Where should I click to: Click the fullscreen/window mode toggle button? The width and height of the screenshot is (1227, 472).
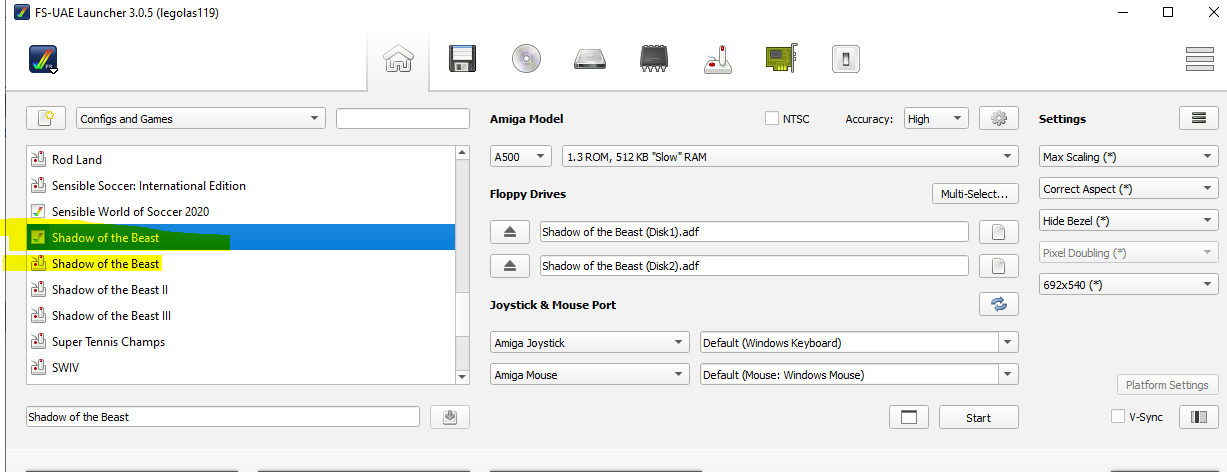click(909, 417)
